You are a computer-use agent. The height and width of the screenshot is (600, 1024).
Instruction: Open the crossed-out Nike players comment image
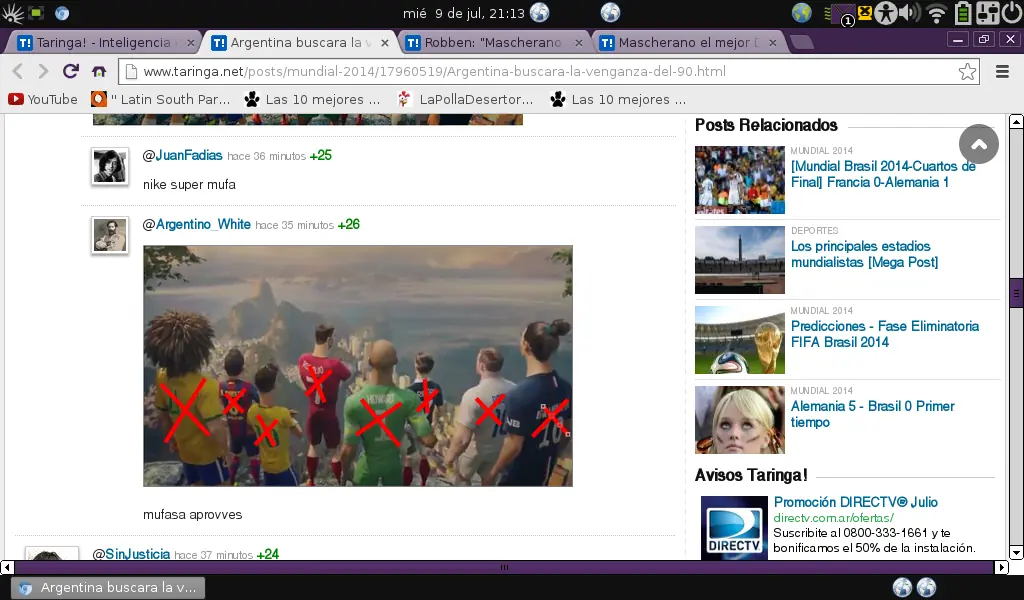358,366
